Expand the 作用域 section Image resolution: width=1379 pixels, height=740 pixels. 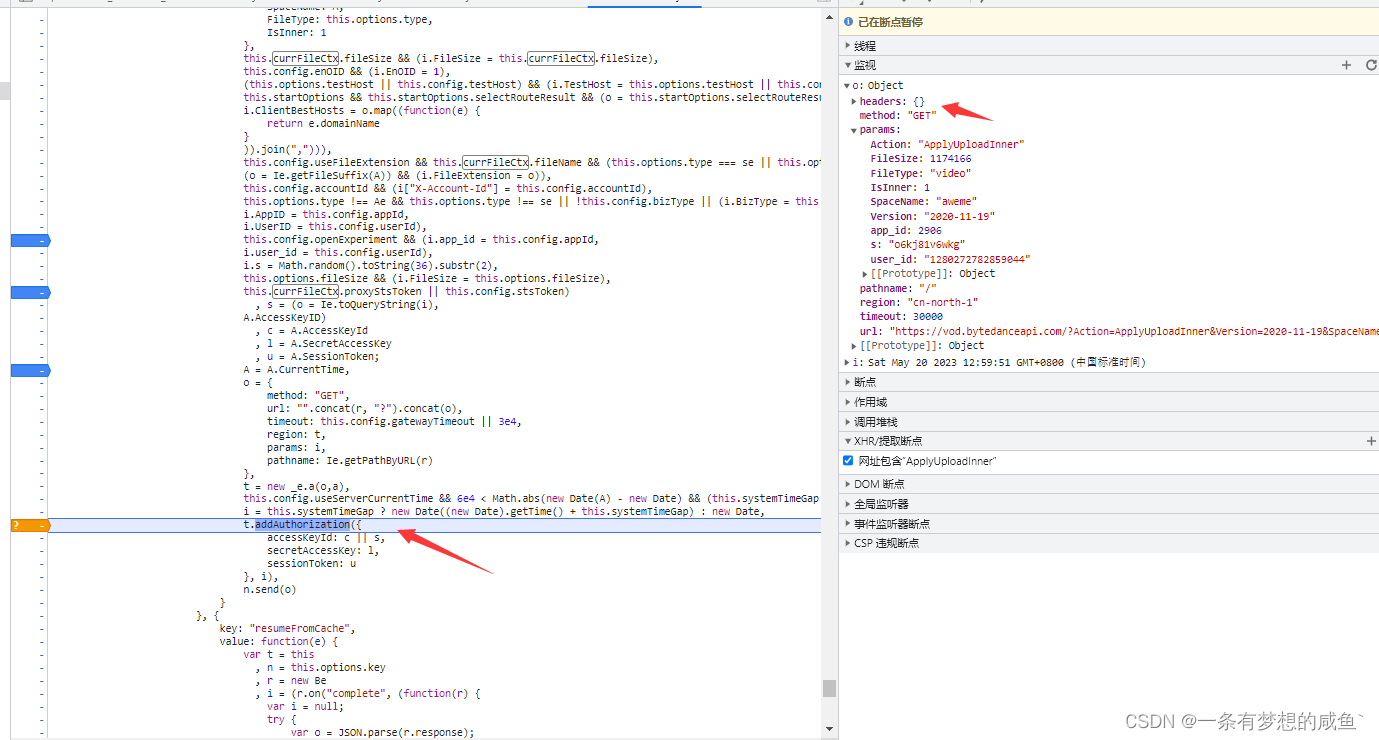point(848,402)
